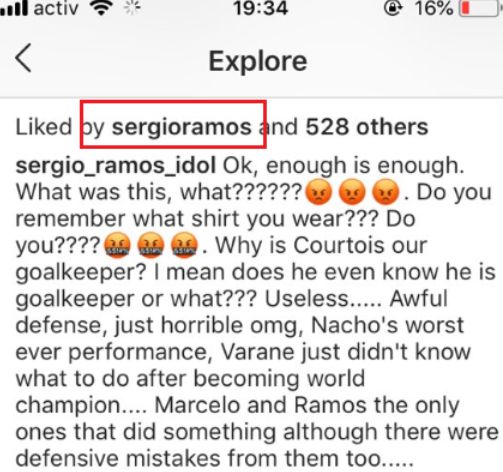Viewport: 503px width, 472px height.
Task: Tap the low battery indicator icon
Action: tap(480, 8)
